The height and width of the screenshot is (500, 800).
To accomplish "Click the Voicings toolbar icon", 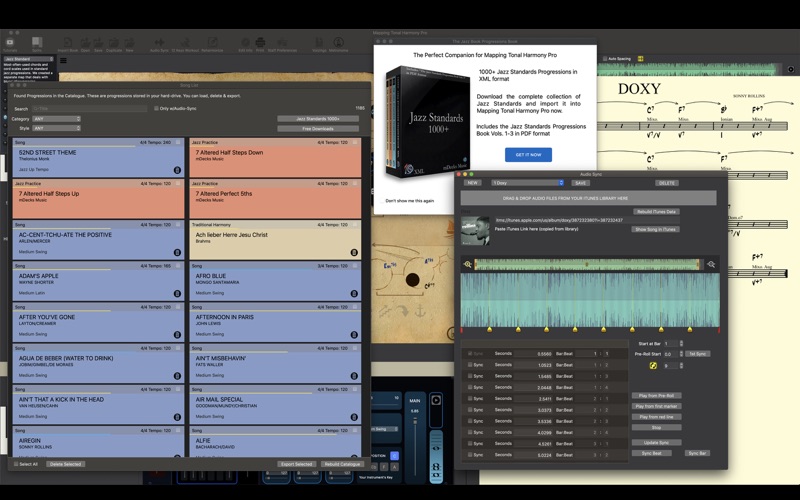I will 319,43.
